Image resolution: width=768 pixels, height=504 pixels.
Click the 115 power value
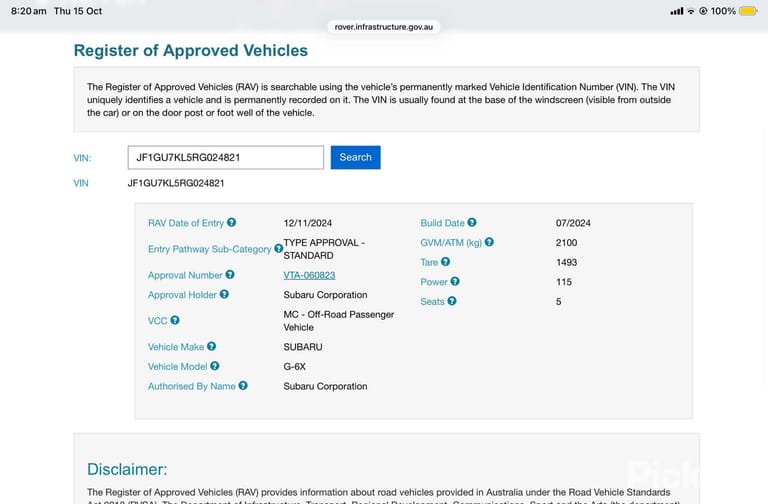coord(564,282)
